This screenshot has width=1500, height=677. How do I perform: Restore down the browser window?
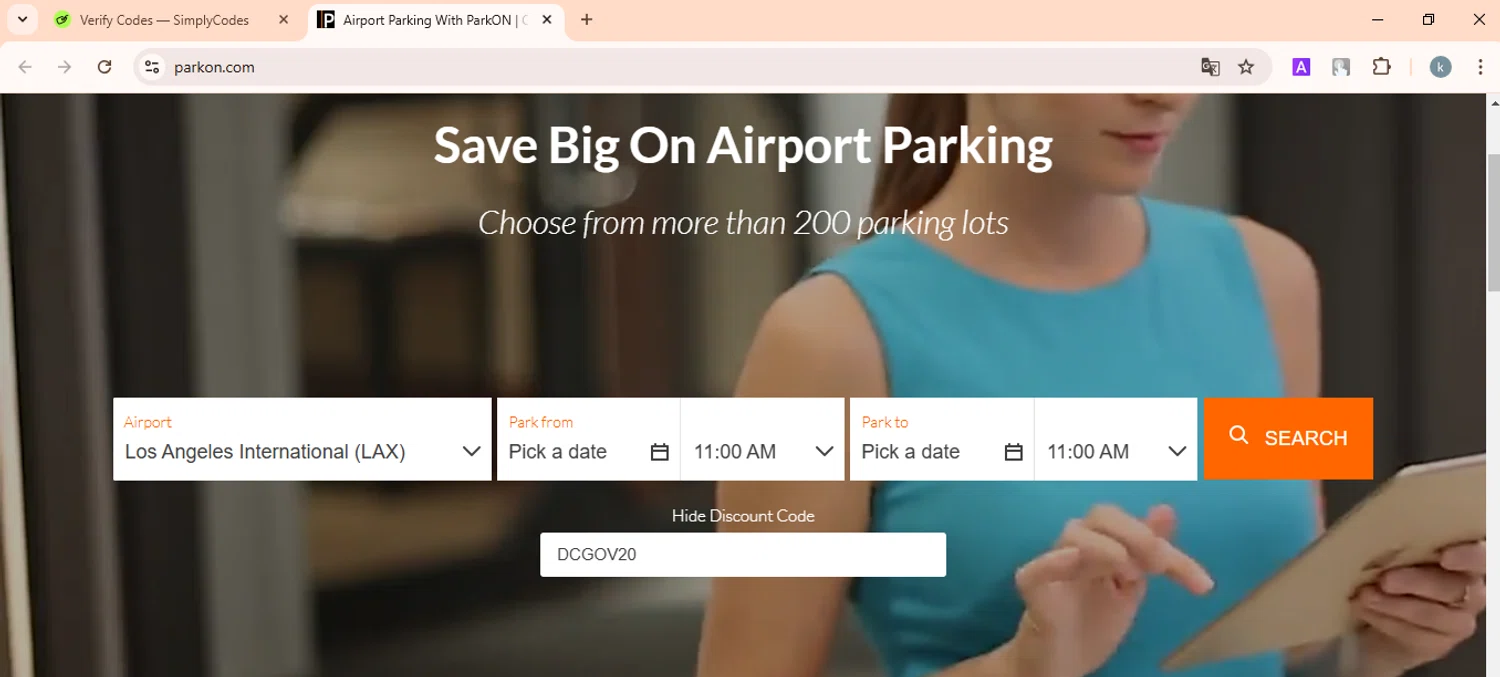[1428, 20]
